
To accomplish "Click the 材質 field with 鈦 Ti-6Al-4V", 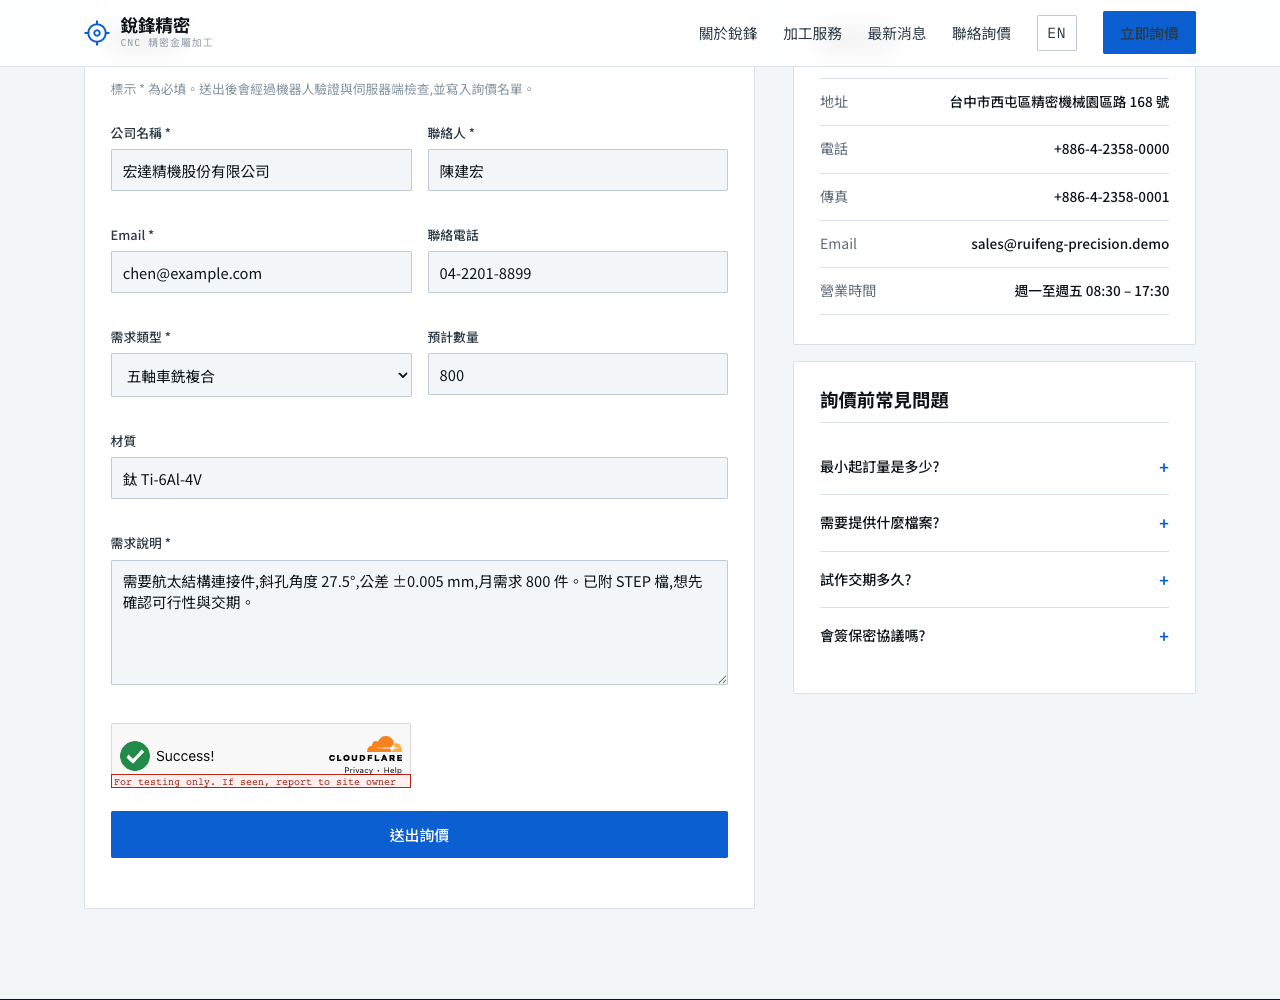I will pyautogui.click(x=419, y=478).
